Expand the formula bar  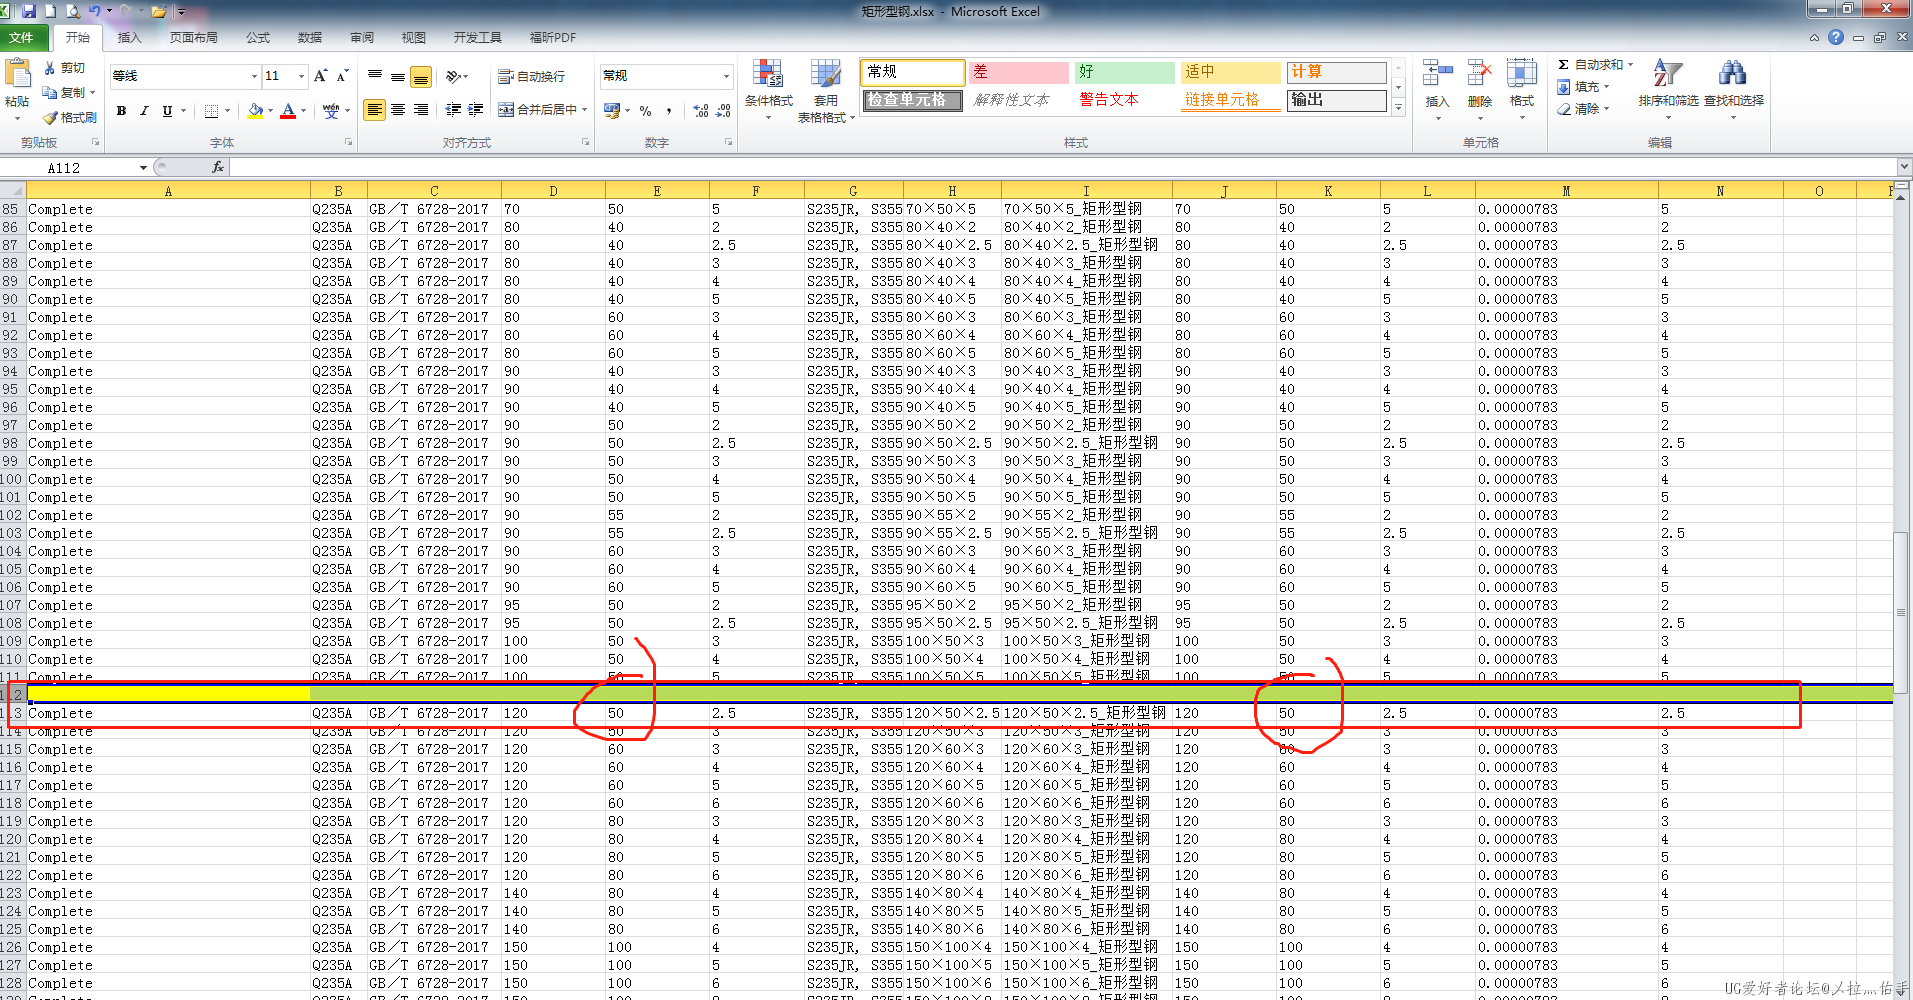pos(1904,167)
